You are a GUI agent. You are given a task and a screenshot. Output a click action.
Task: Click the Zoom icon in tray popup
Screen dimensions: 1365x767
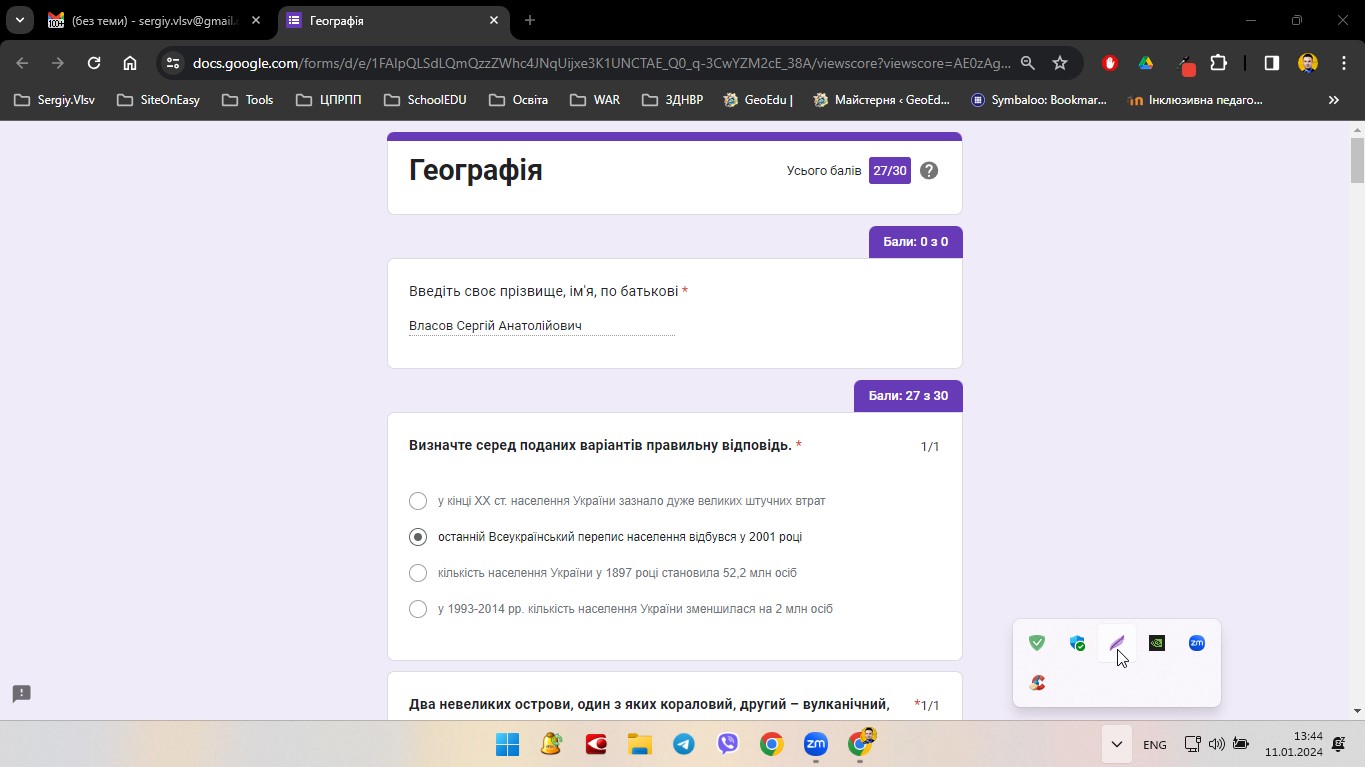[1196, 643]
